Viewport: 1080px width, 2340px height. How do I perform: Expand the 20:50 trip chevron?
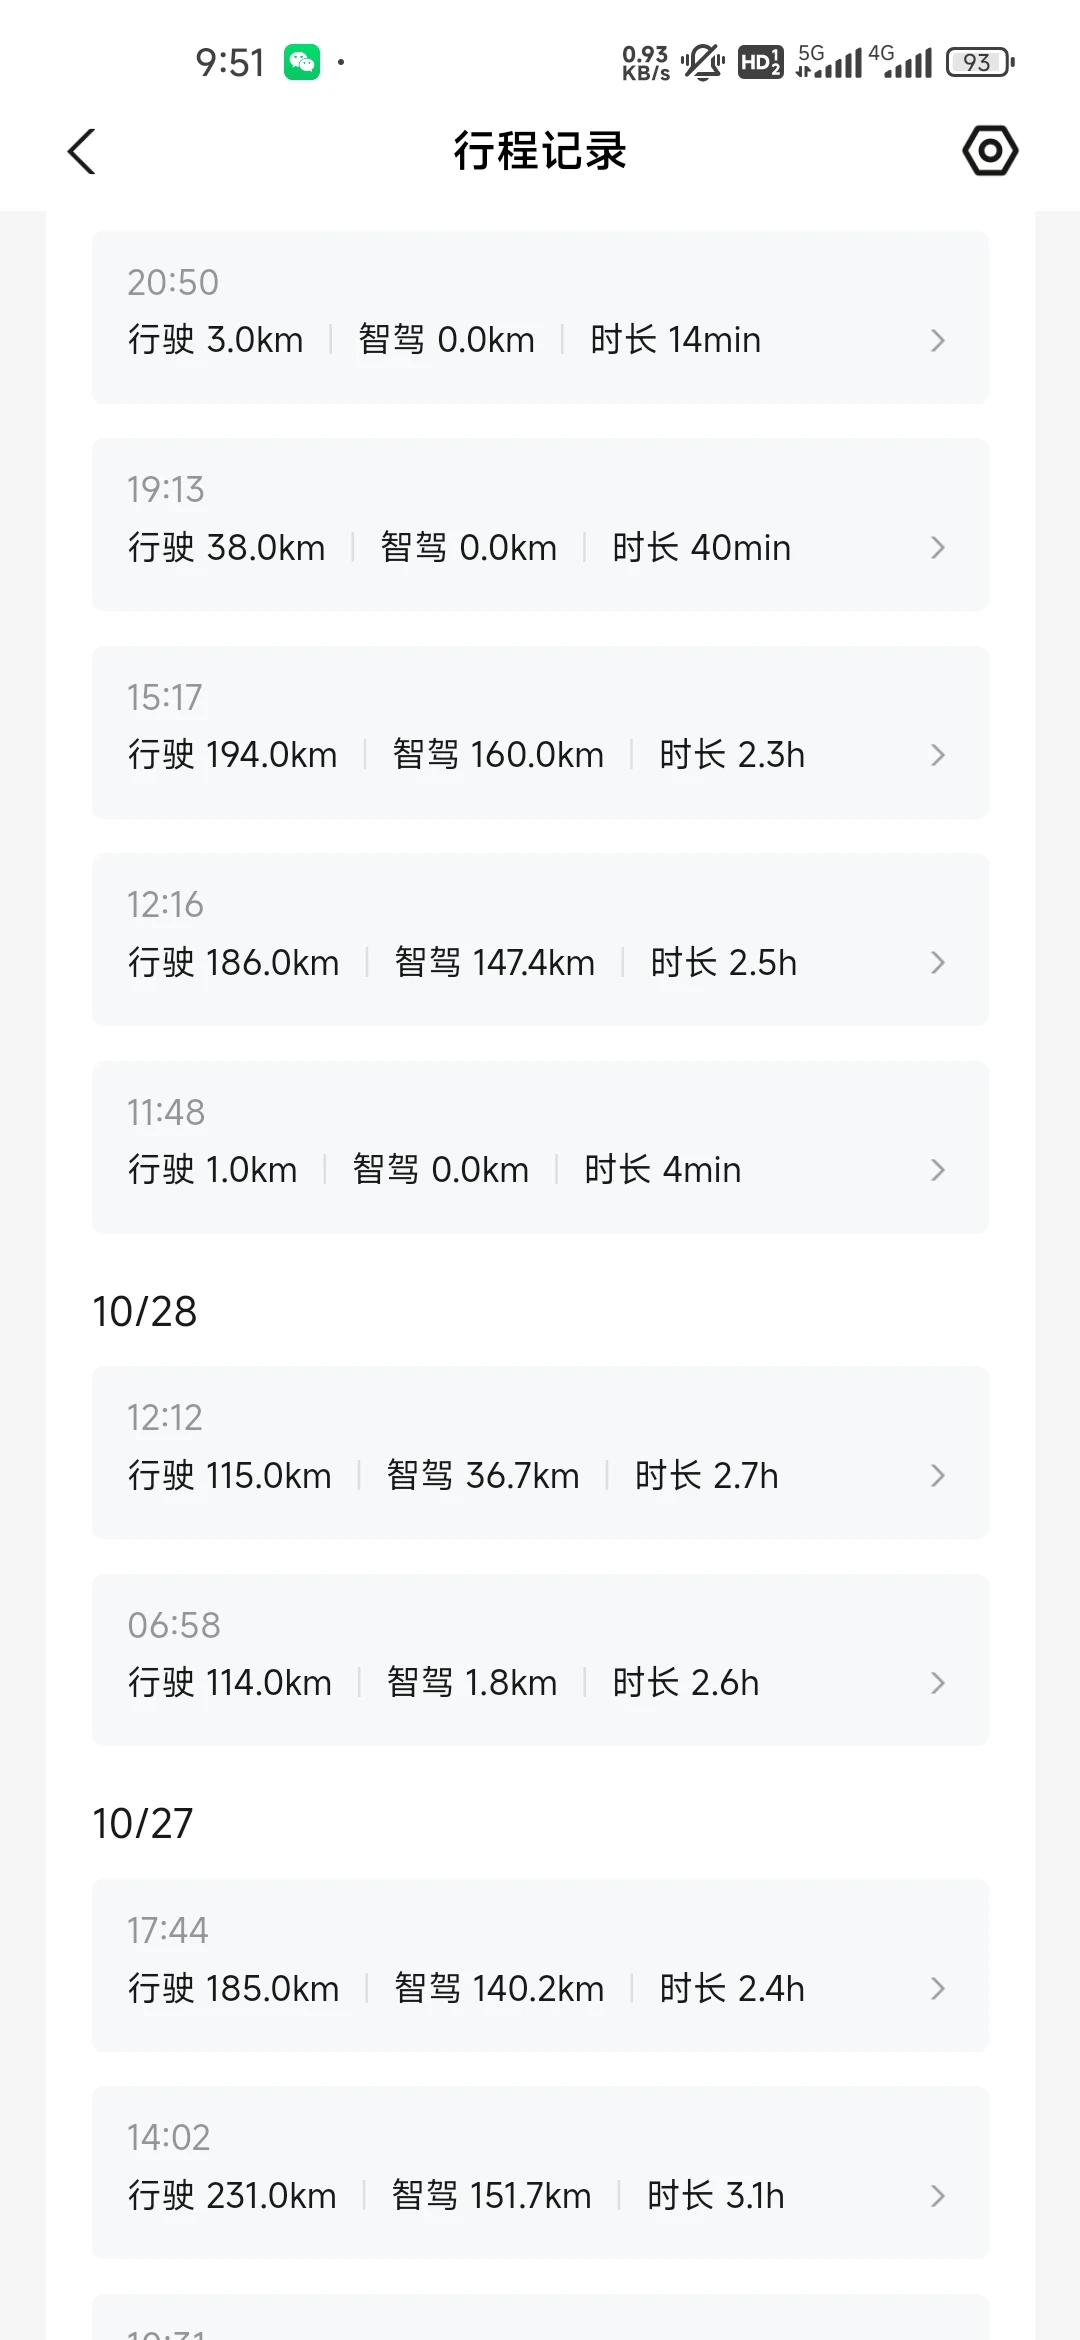coord(937,341)
